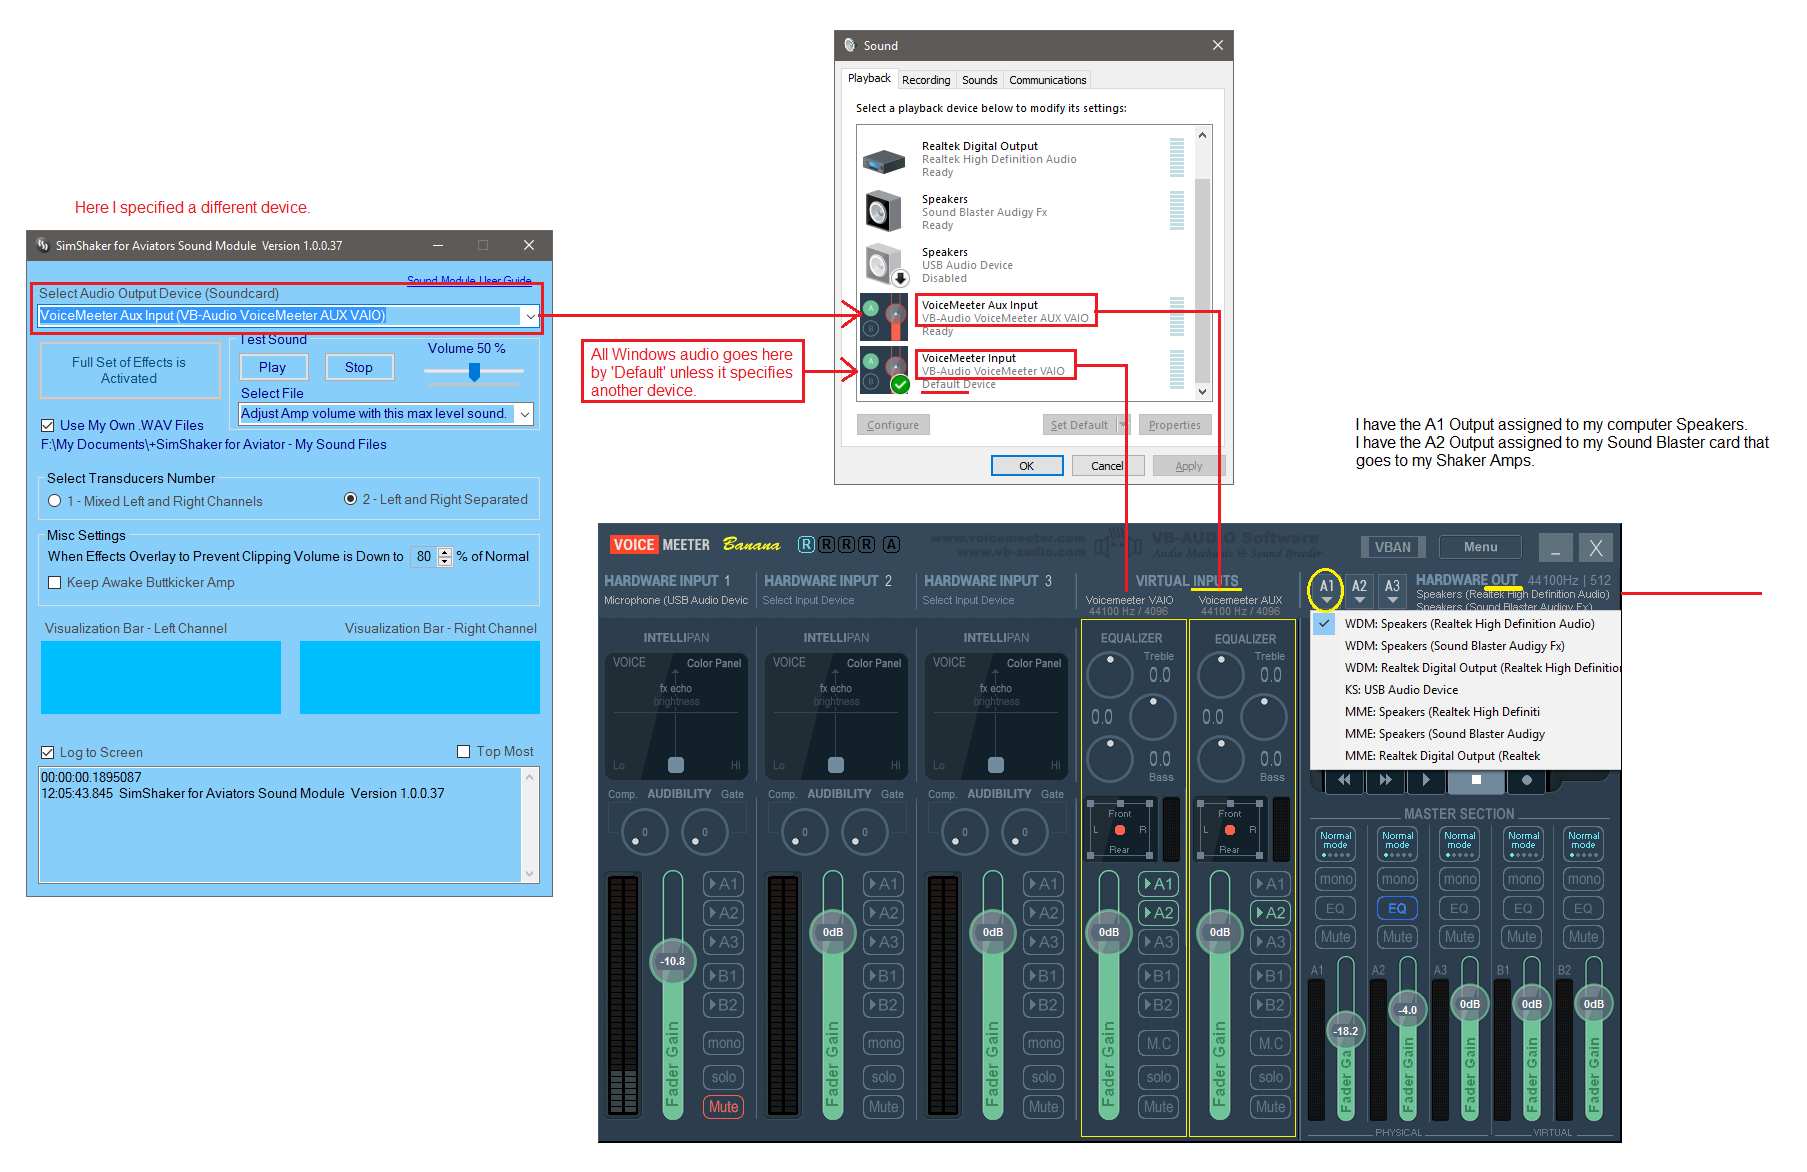The height and width of the screenshot is (1172, 1807).
Task: Select Left and Right Separated radio
Action: tap(350, 499)
